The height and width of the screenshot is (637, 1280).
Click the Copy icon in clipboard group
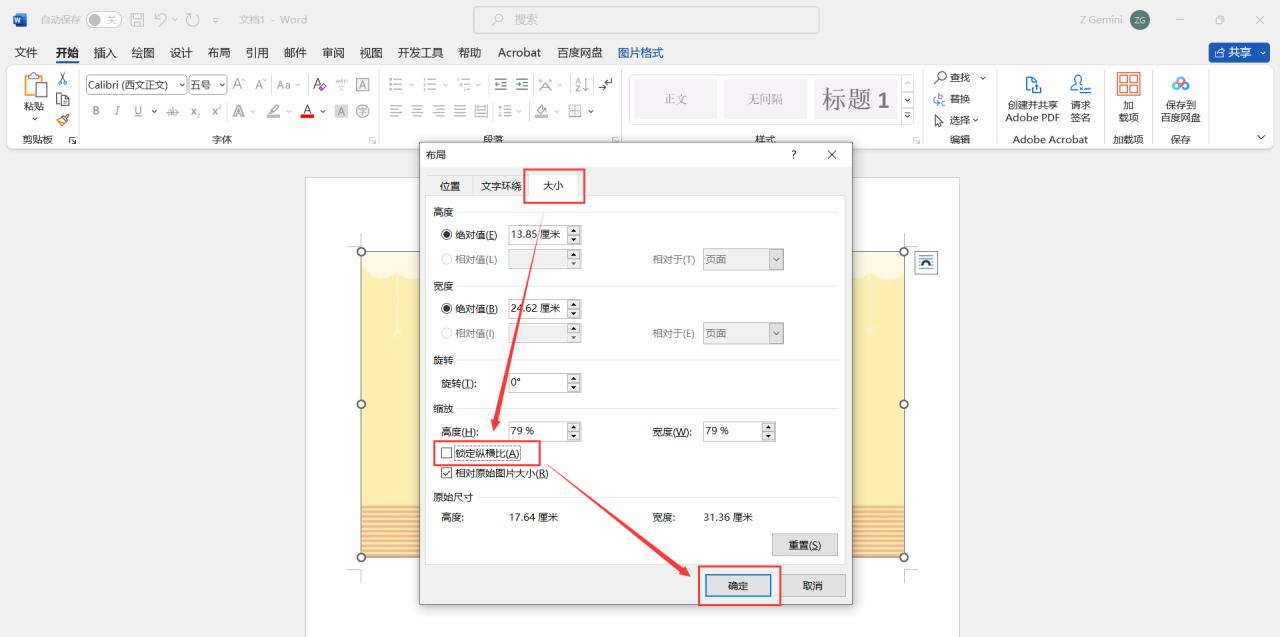click(x=62, y=99)
